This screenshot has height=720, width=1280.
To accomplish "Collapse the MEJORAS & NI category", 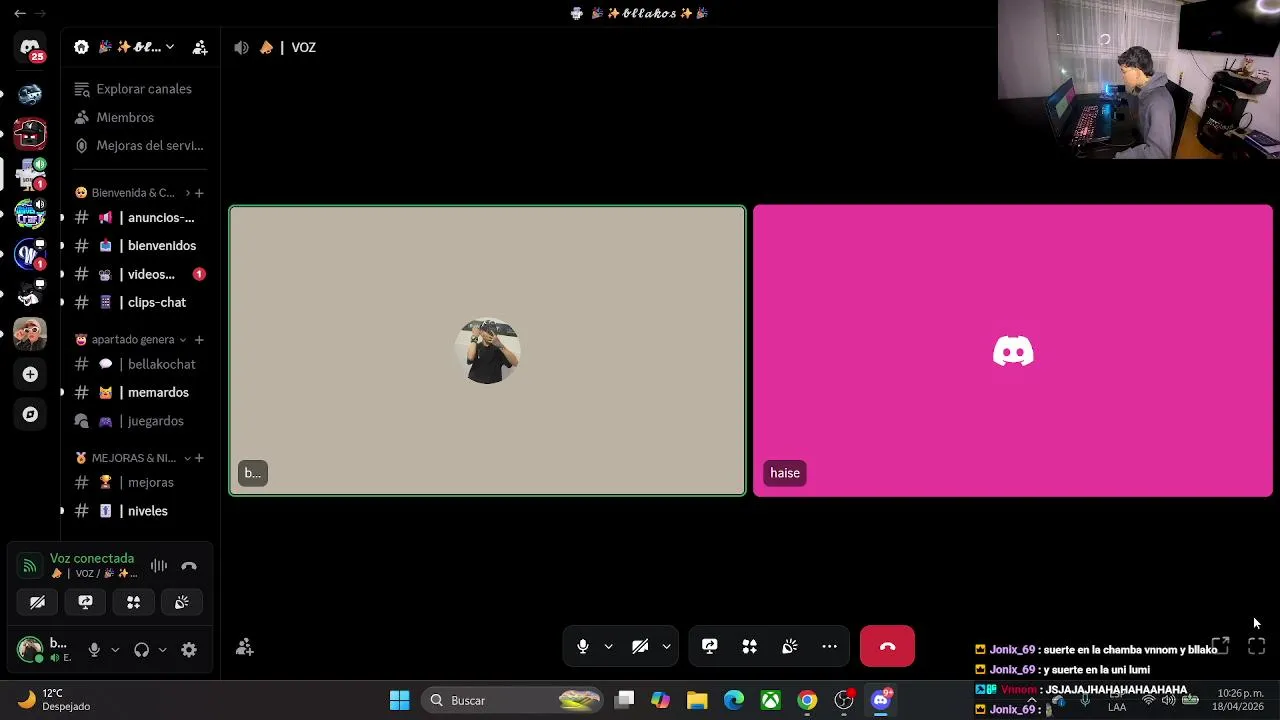I will point(132,458).
